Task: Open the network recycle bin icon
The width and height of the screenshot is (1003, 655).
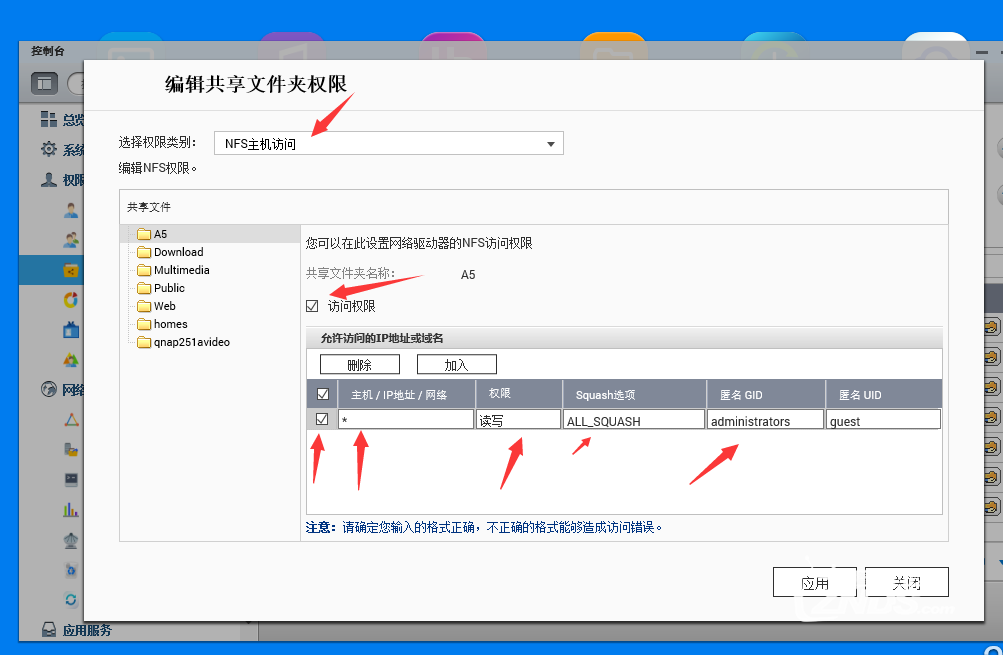Action: pyautogui.click(x=71, y=570)
